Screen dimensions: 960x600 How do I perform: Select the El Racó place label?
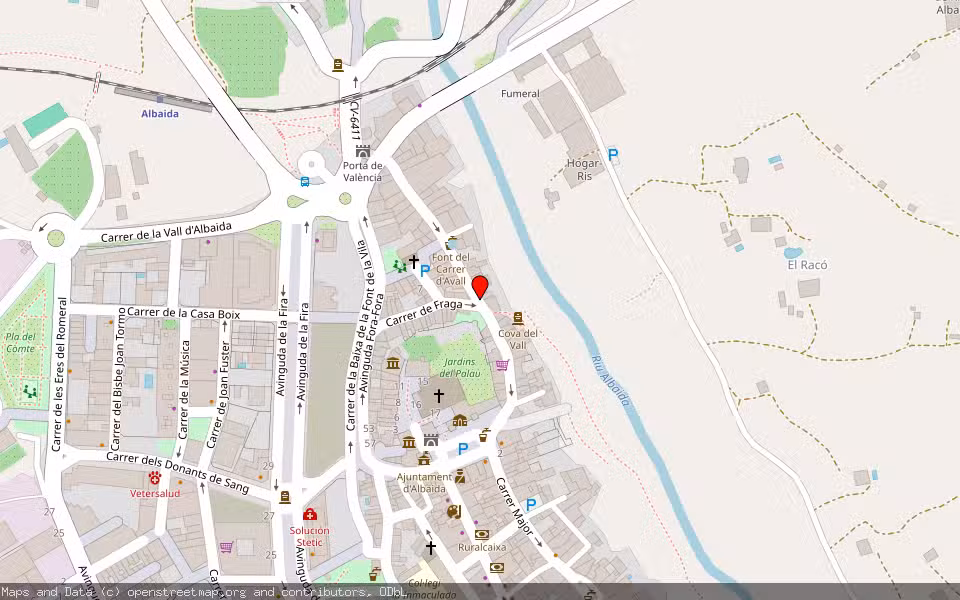tap(807, 265)
